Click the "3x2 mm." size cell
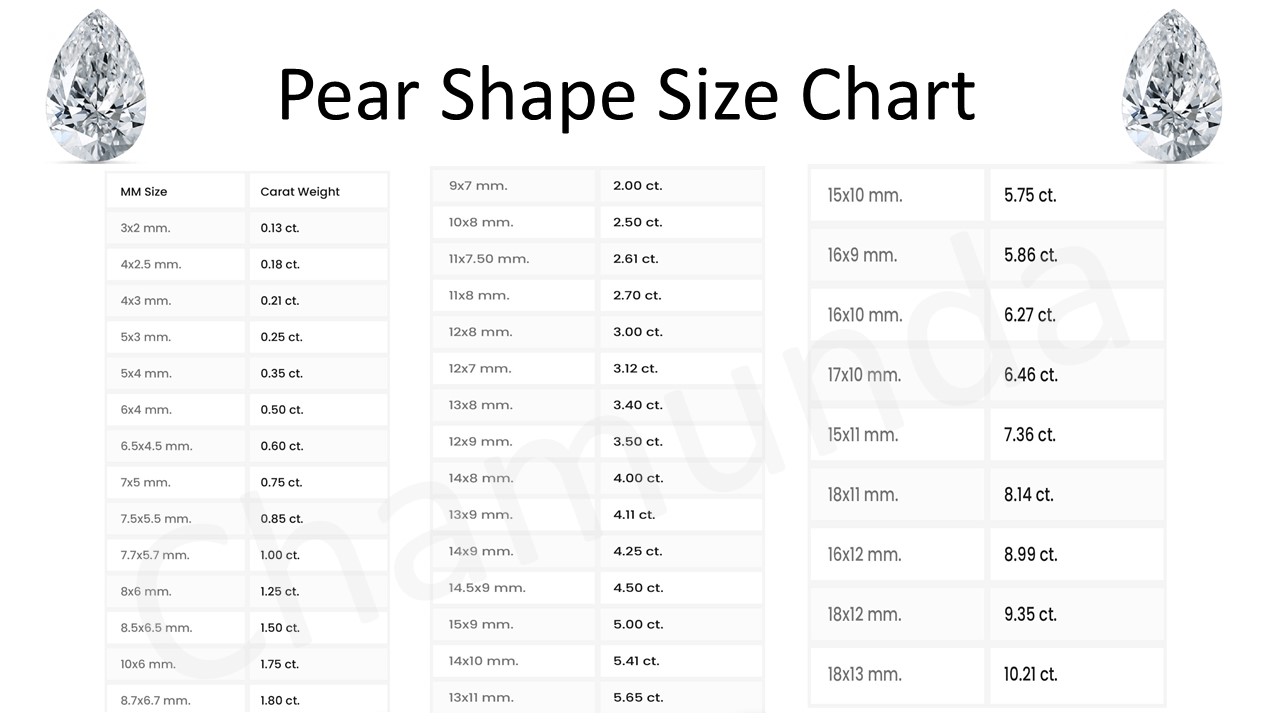The image size is (1280, 720). coord(146,228)
